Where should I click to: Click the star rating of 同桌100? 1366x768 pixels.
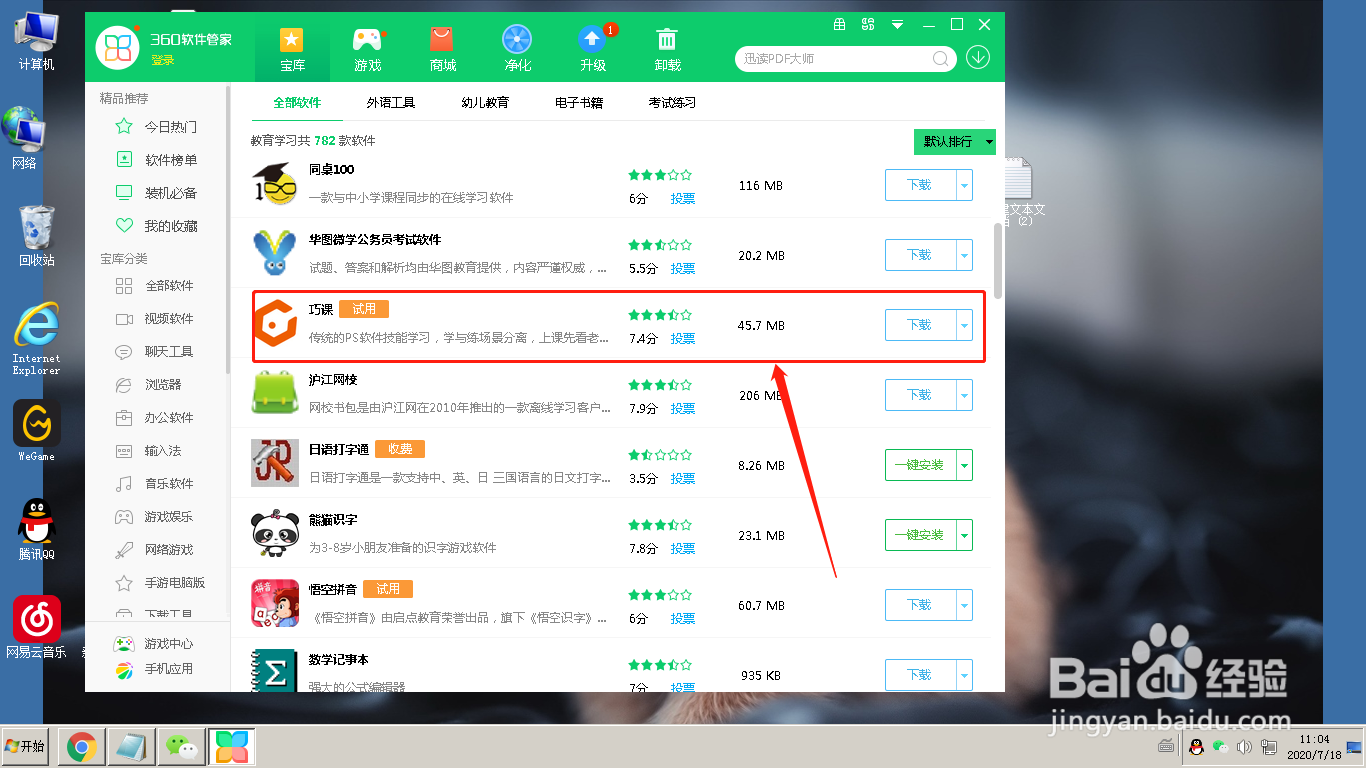660,174
